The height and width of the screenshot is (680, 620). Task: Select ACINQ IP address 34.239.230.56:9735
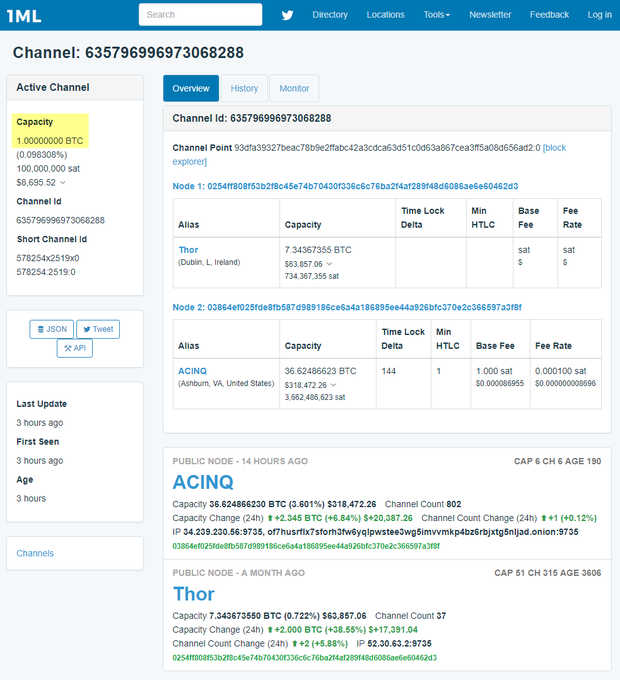coord(223,532)
